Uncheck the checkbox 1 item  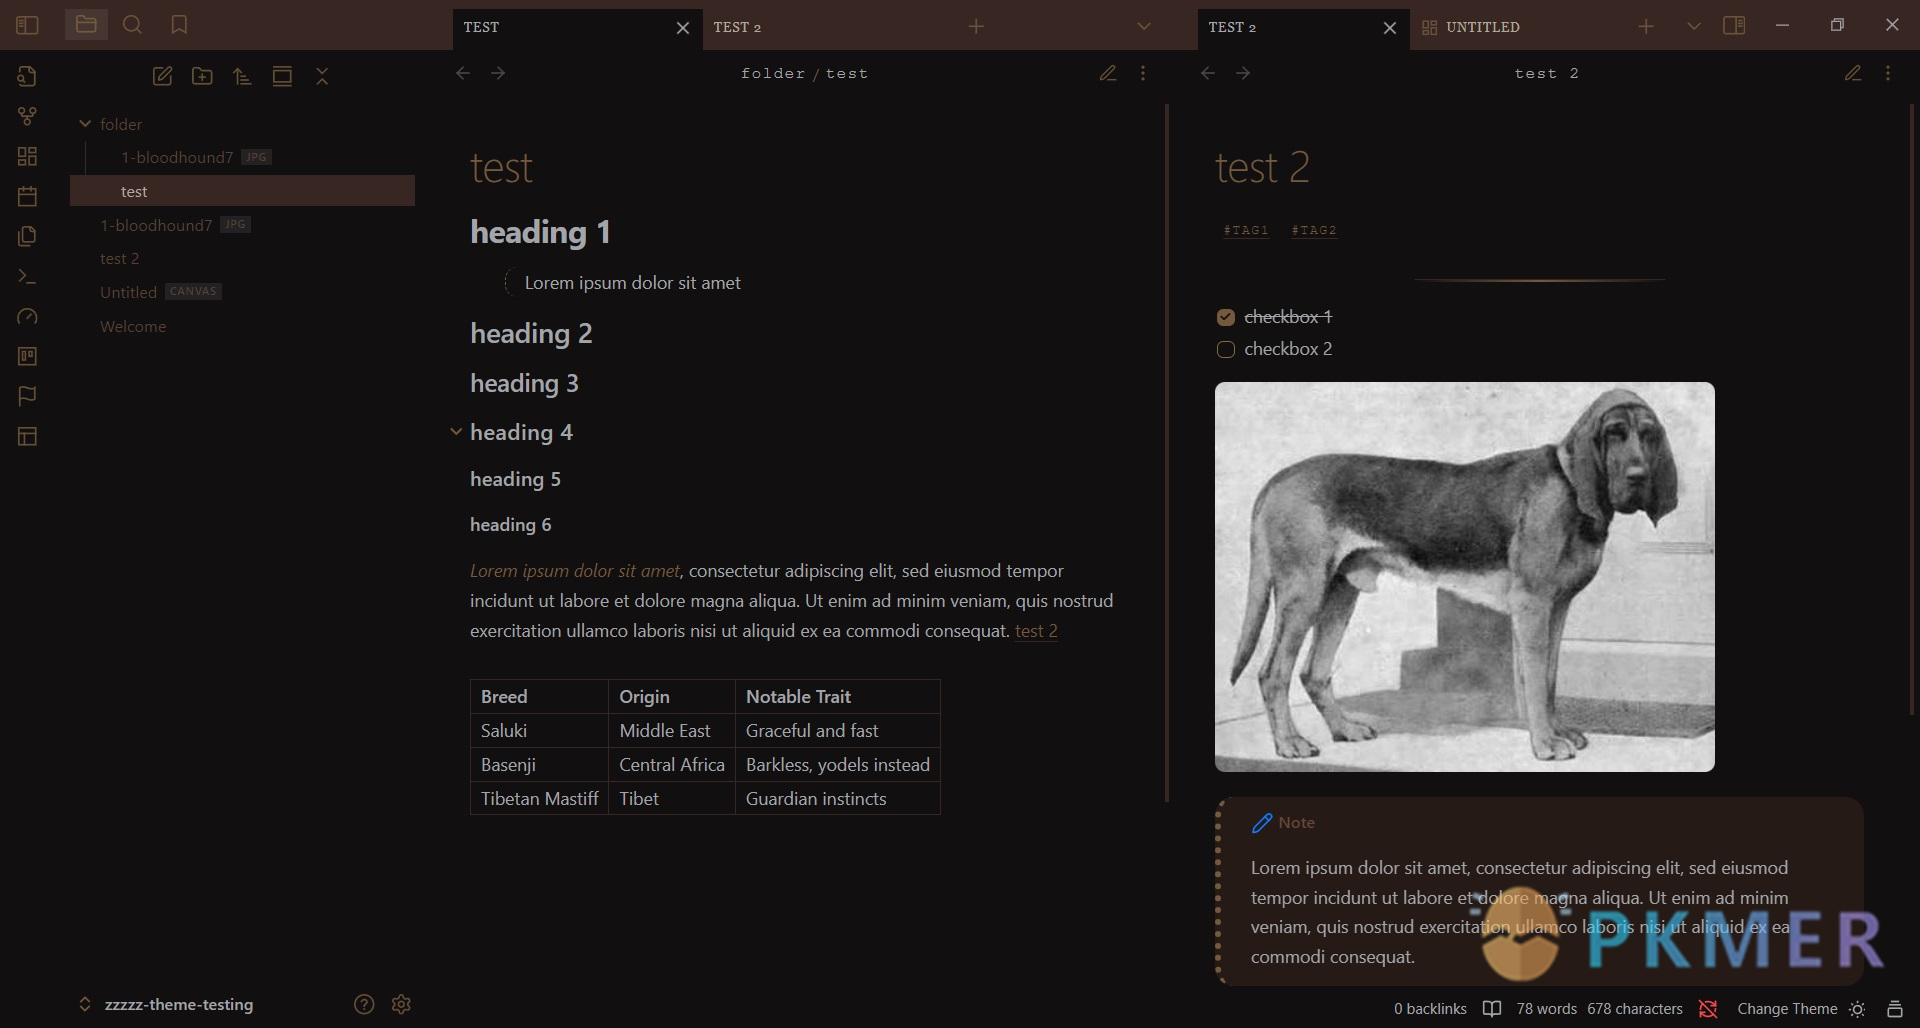tap(1225, 318)
